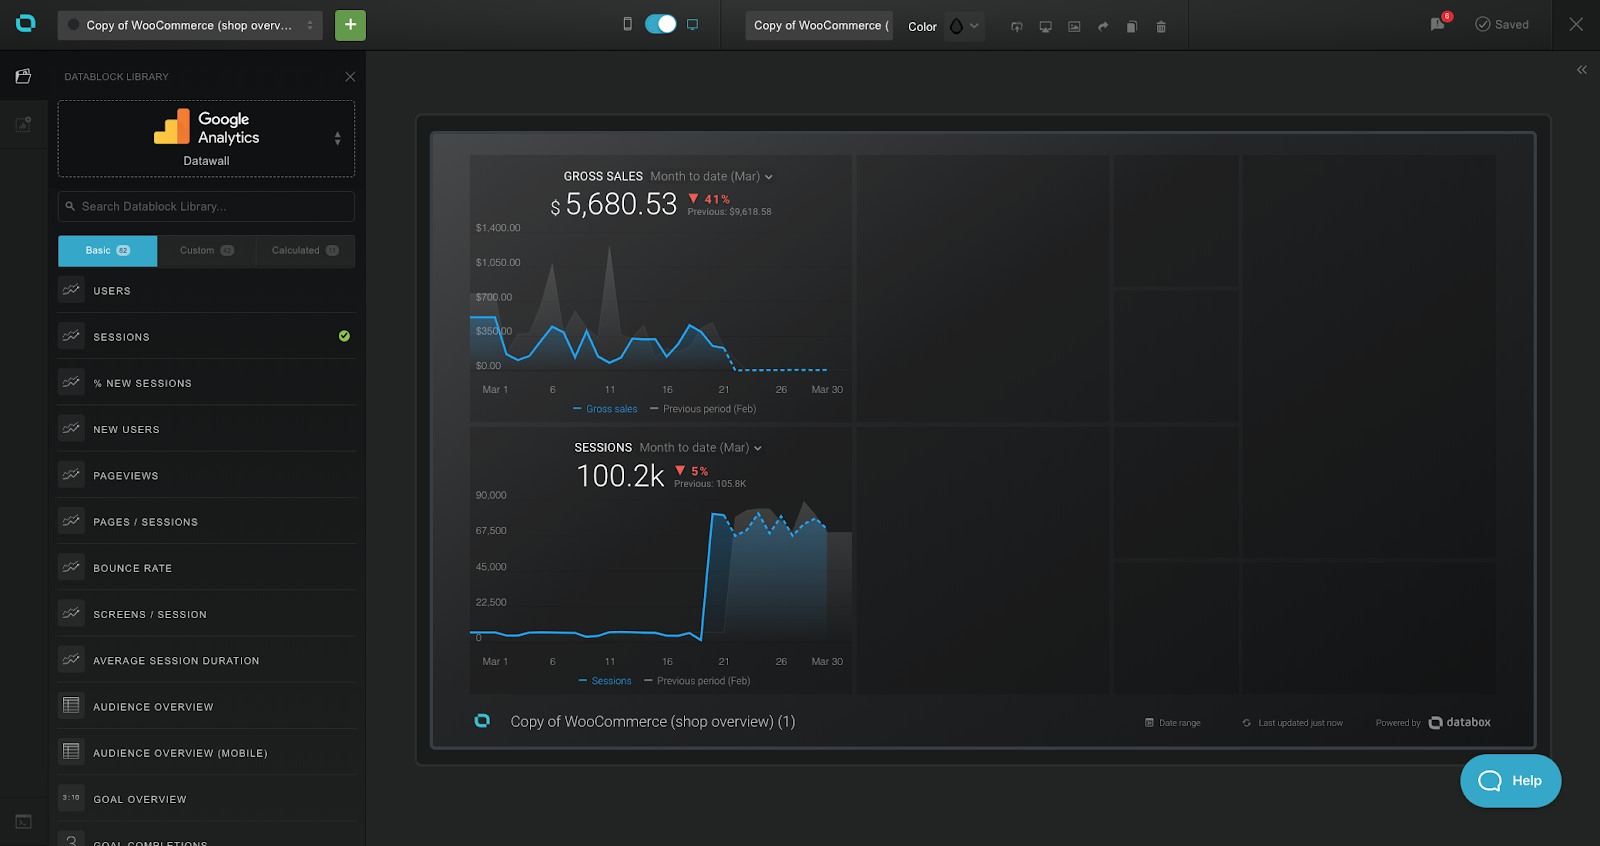The width and height of the screenshot is (1600, 846).
Task: Click the line chart icon beside PAGEVIEWS
Action: click(71, 475)
